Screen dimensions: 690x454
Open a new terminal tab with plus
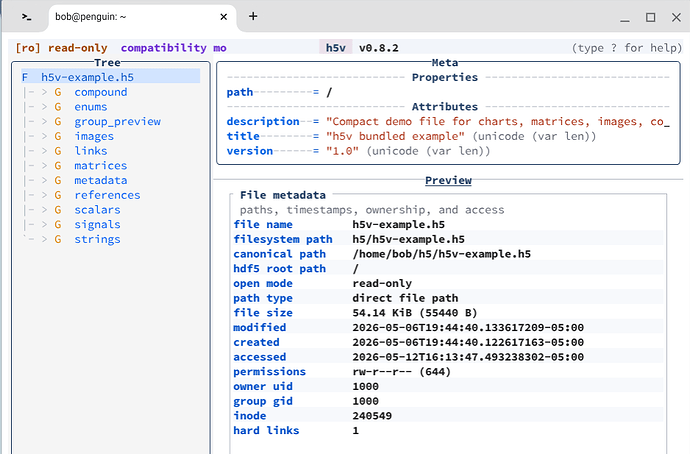(253, 16)
